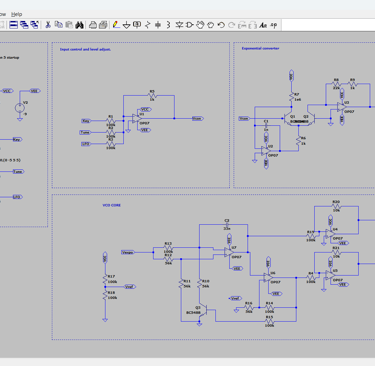Select the Copy tool in toolbar
This screenshot has height=366, width=375.
click(x=59, y=25)
